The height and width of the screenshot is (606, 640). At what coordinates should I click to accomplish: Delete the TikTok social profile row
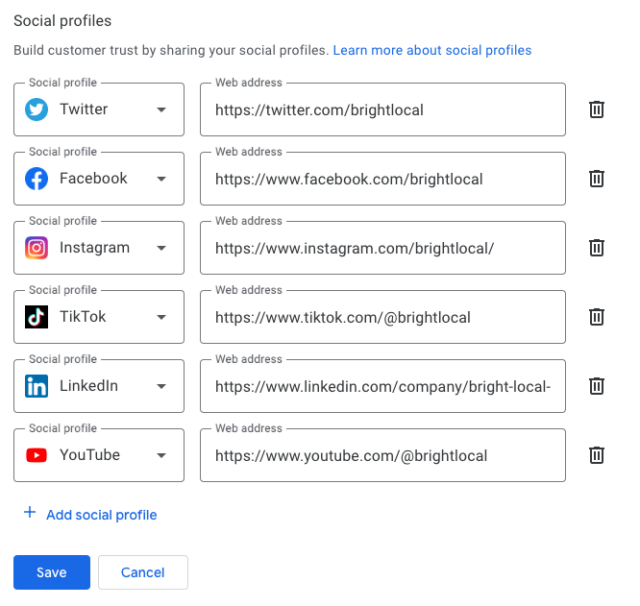point(596,317)
